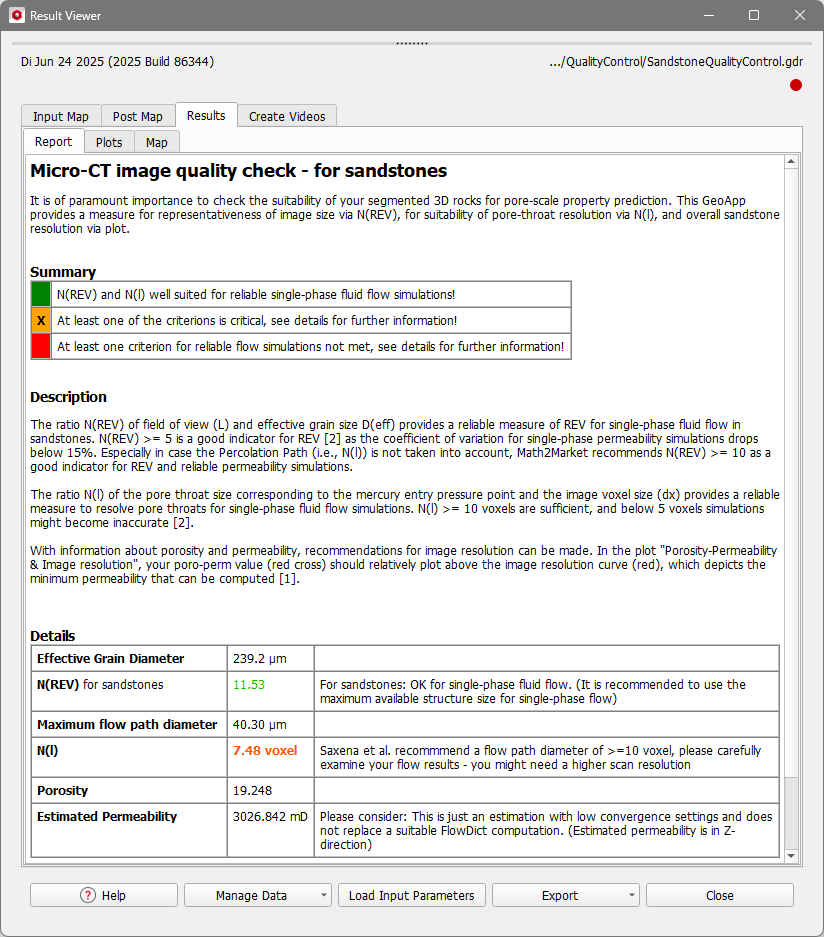Click the red summary status swatch

pyautogui.click(x=41, y=347)
